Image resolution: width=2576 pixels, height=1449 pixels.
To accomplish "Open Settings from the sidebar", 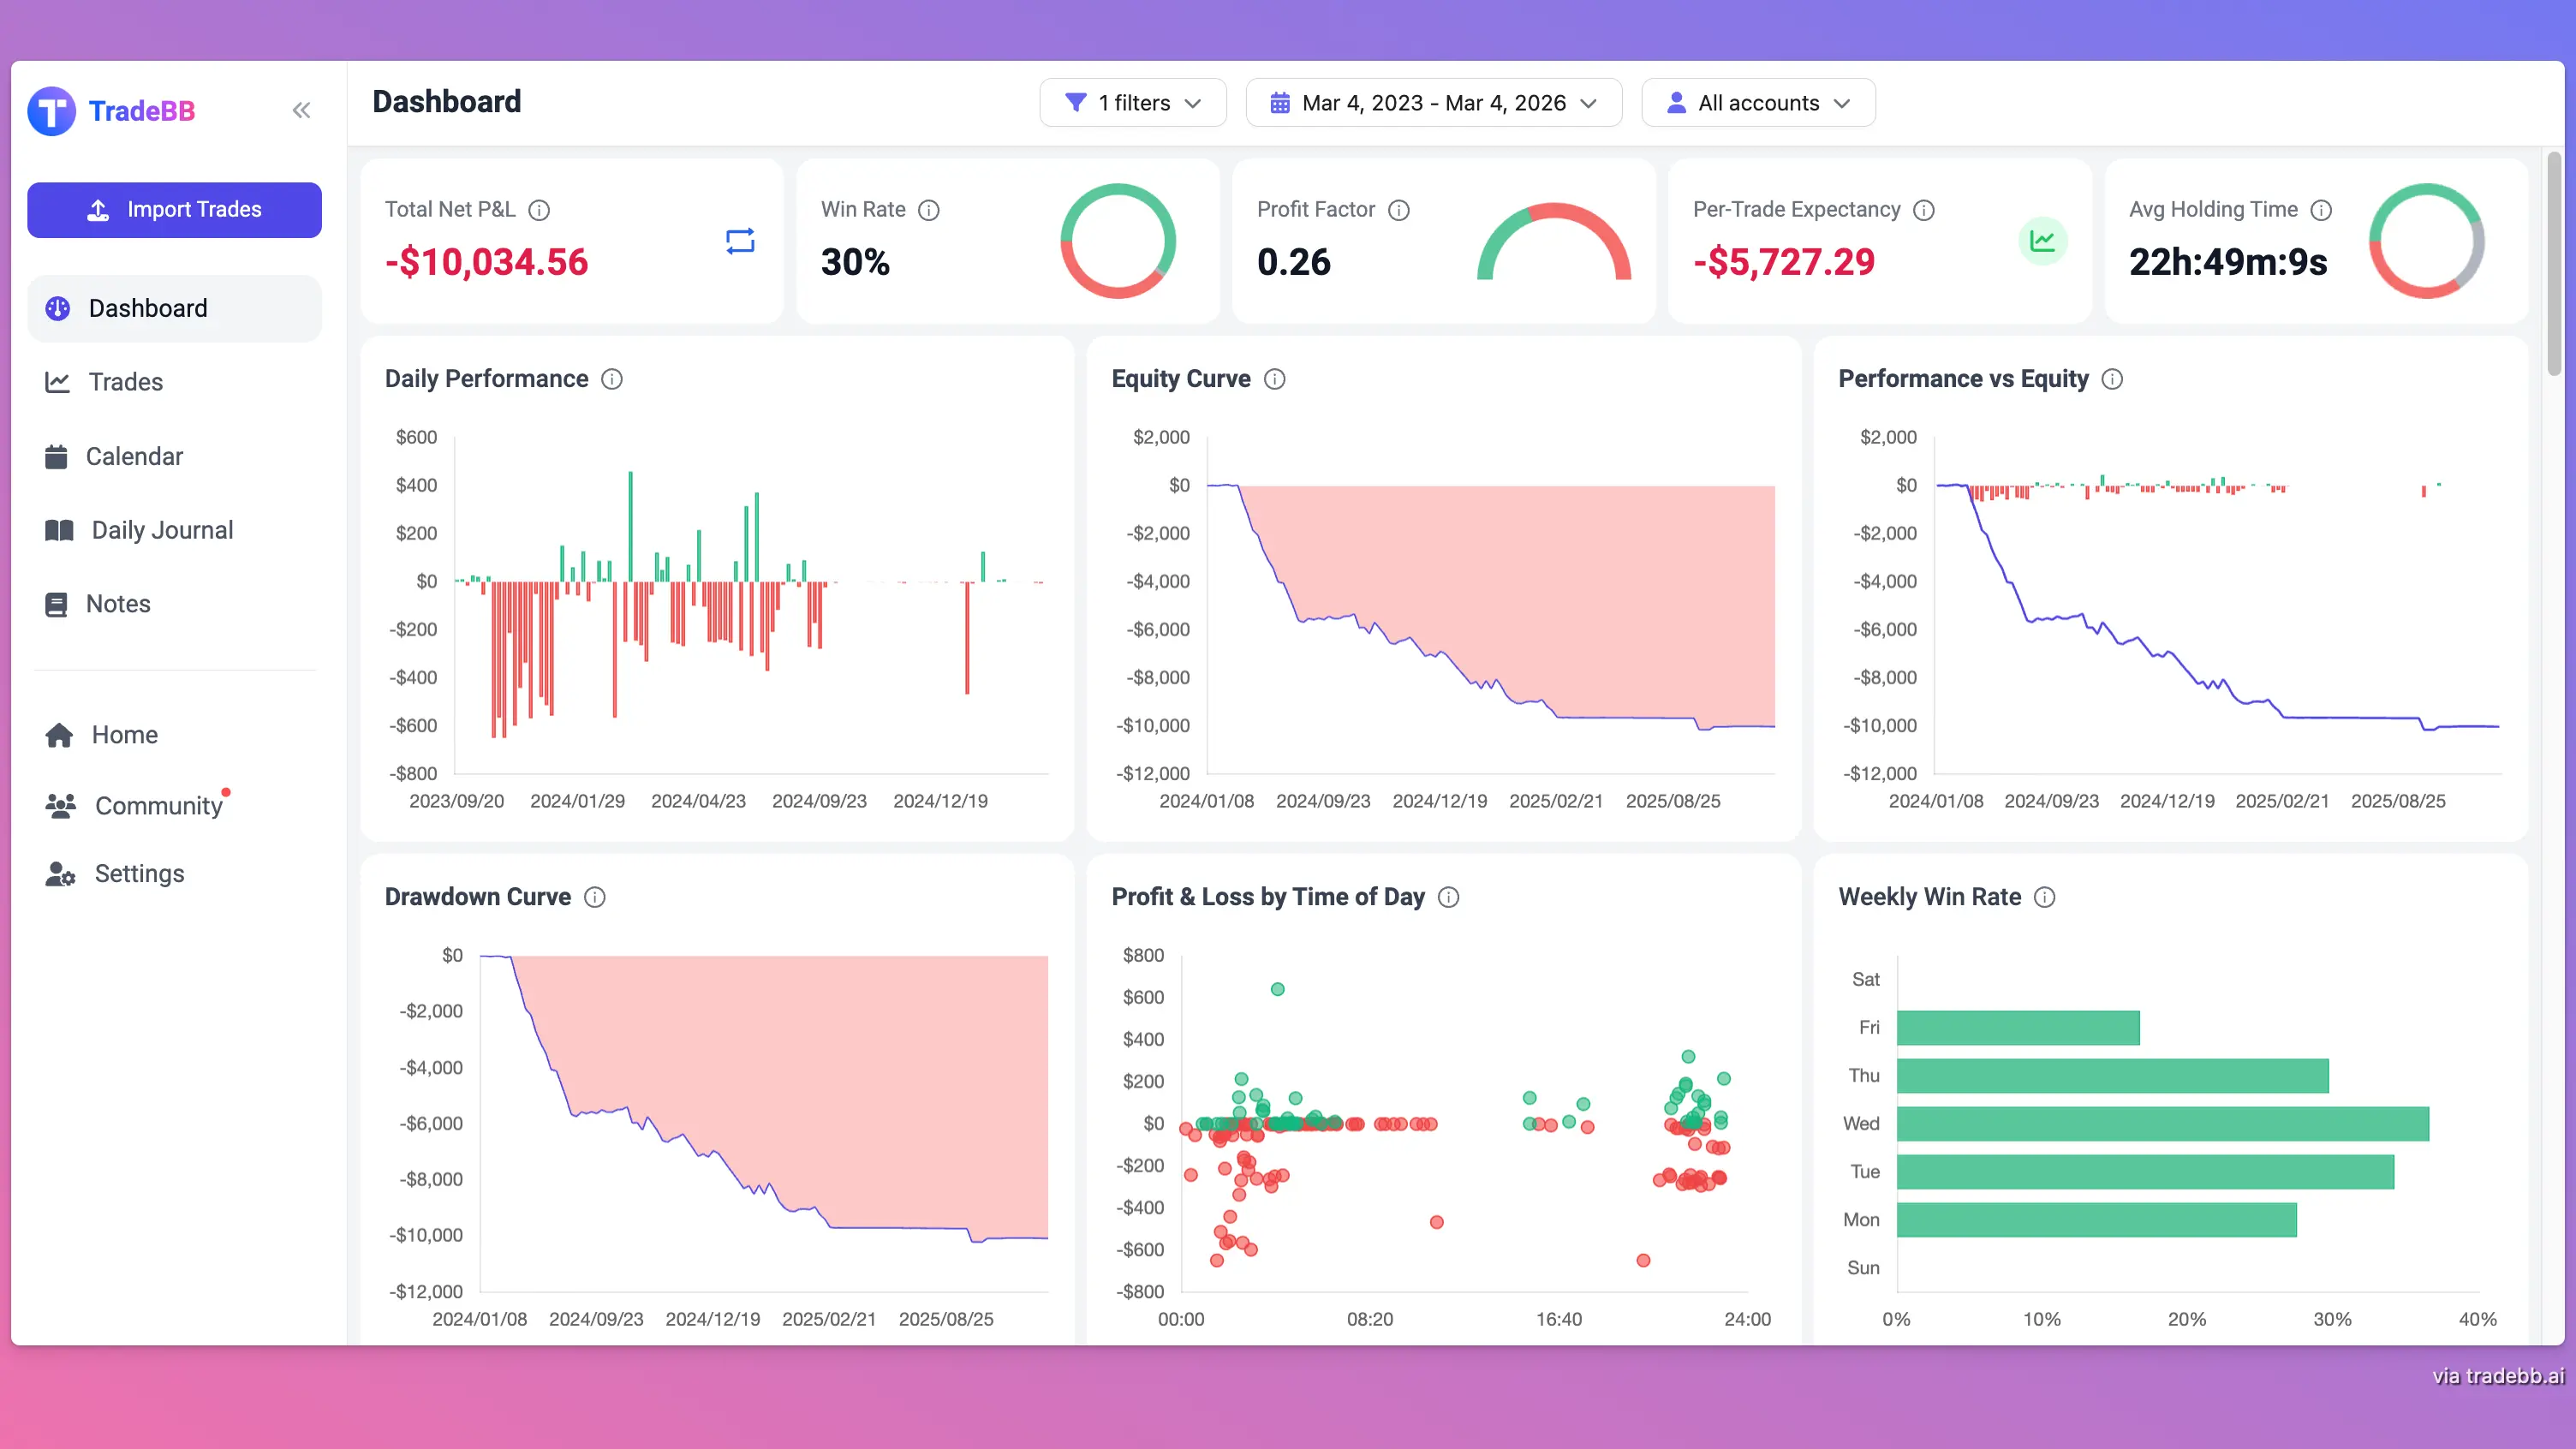I will tap(139, 872).
